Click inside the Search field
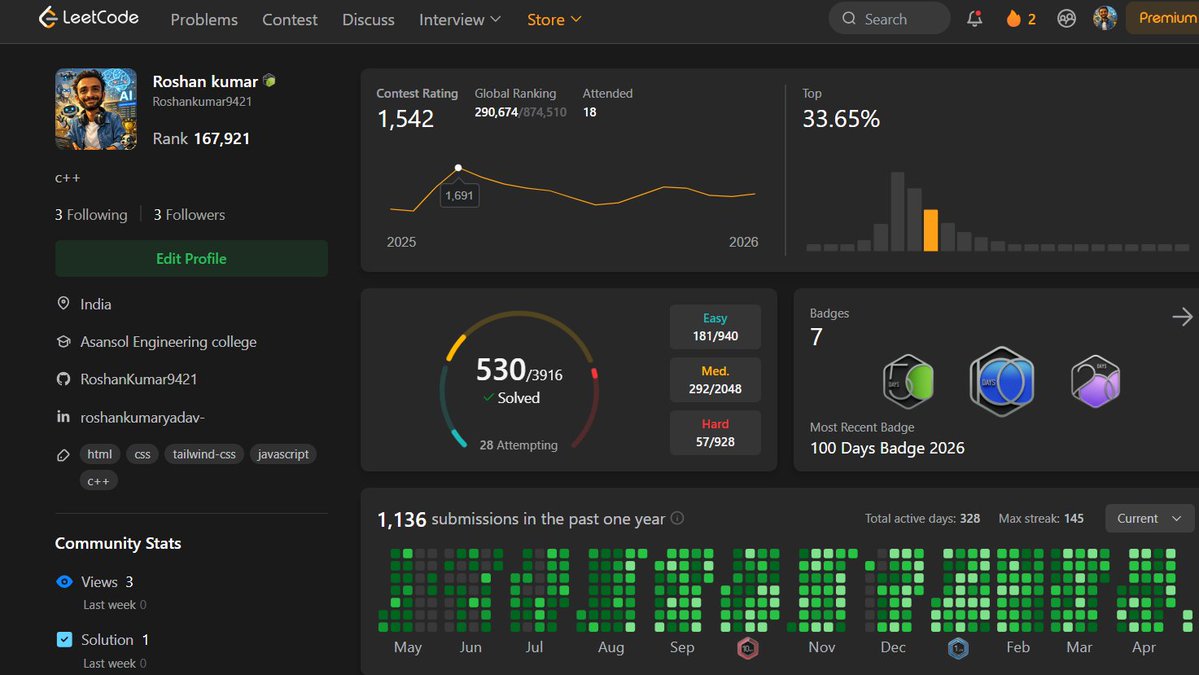The image size is (1199, 675). coord(889,18)
